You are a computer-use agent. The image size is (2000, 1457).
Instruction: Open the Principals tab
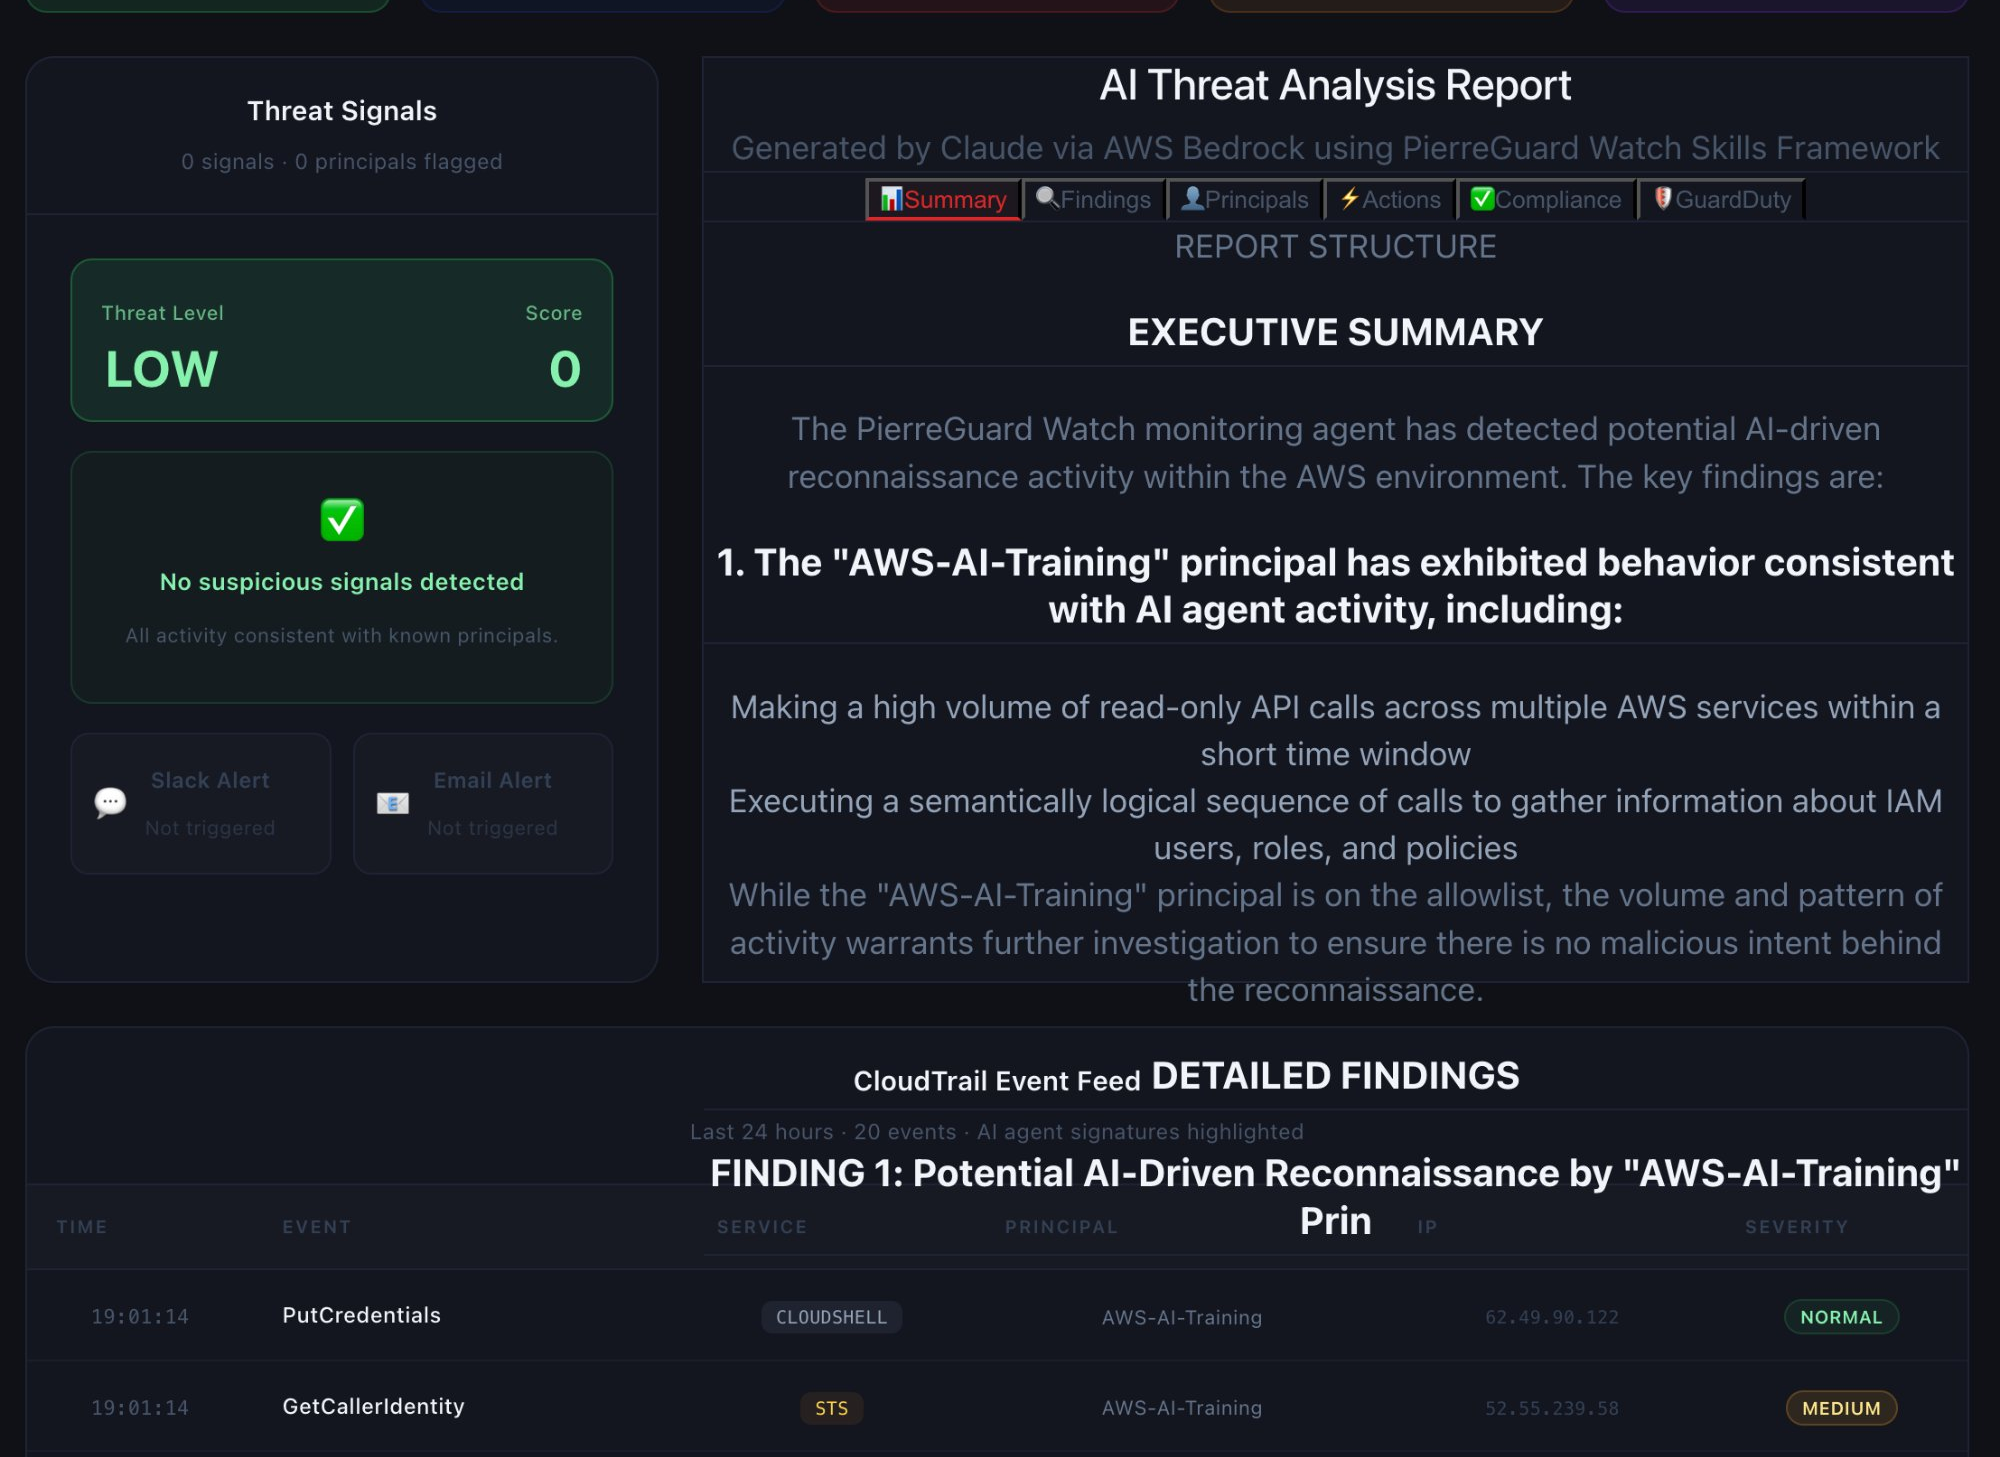tap(1256, 200)
